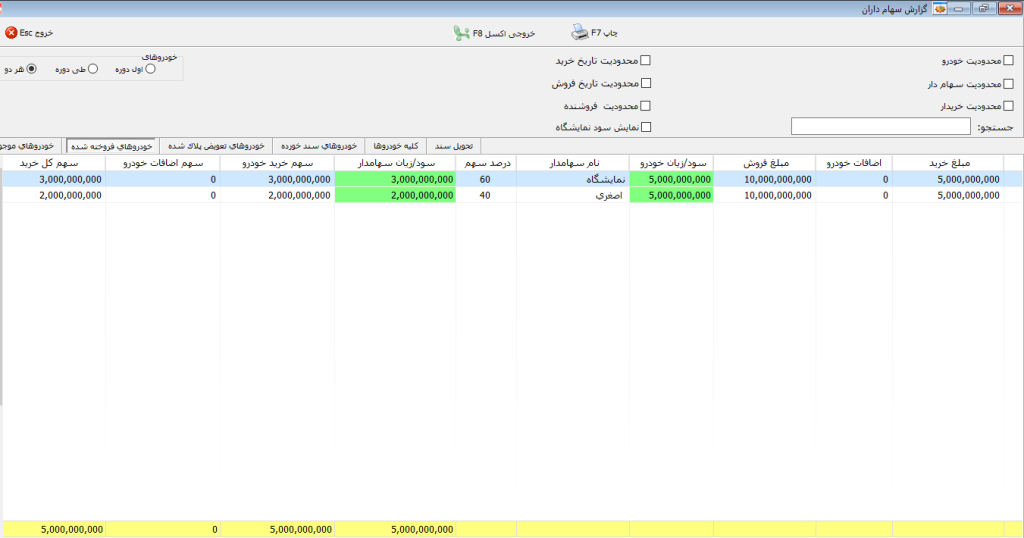Enable محدودیت خریدار checkbox
The height and width of the screenshot is (538, 1024).
click(x=1008, y=106)
